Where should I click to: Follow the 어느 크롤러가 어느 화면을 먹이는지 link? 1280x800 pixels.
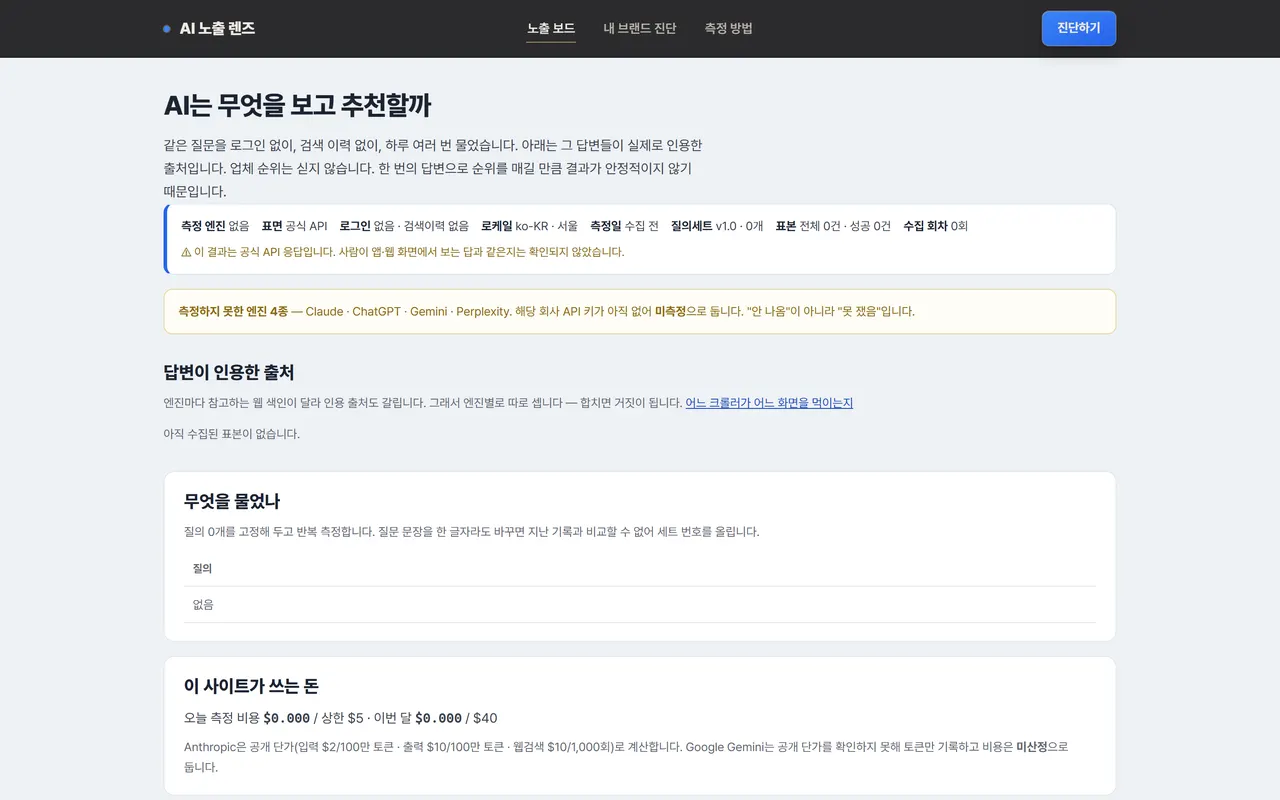coord(769,403)
